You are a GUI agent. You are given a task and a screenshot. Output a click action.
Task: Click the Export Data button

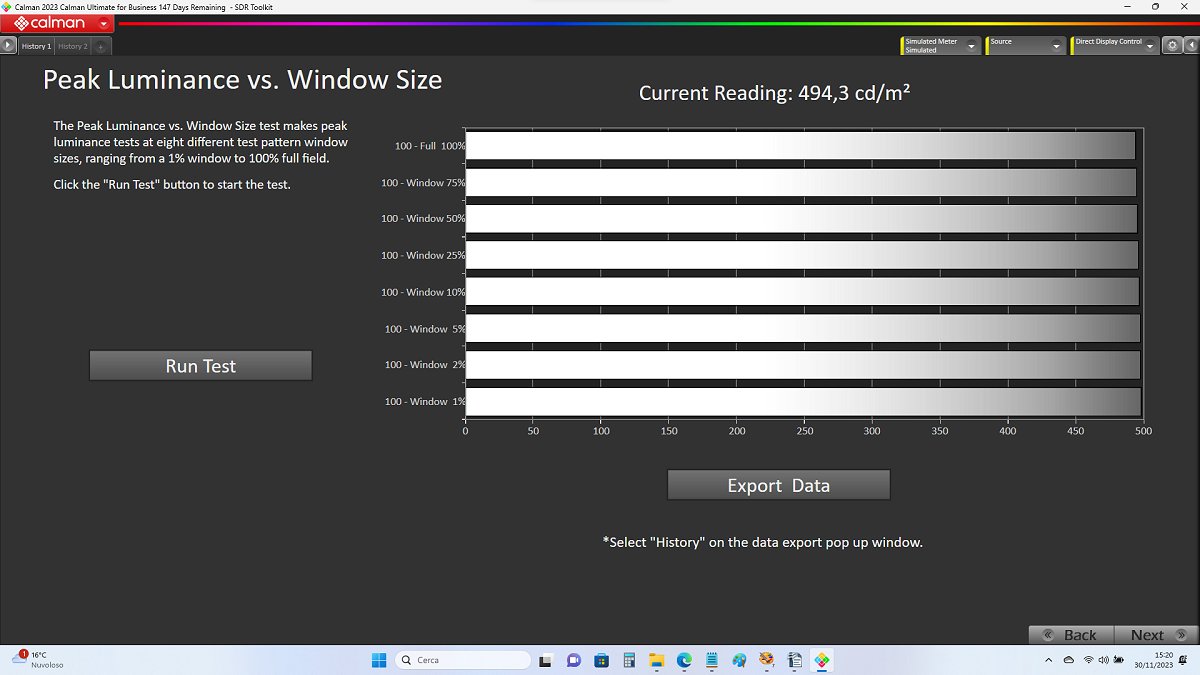[778, 485]
